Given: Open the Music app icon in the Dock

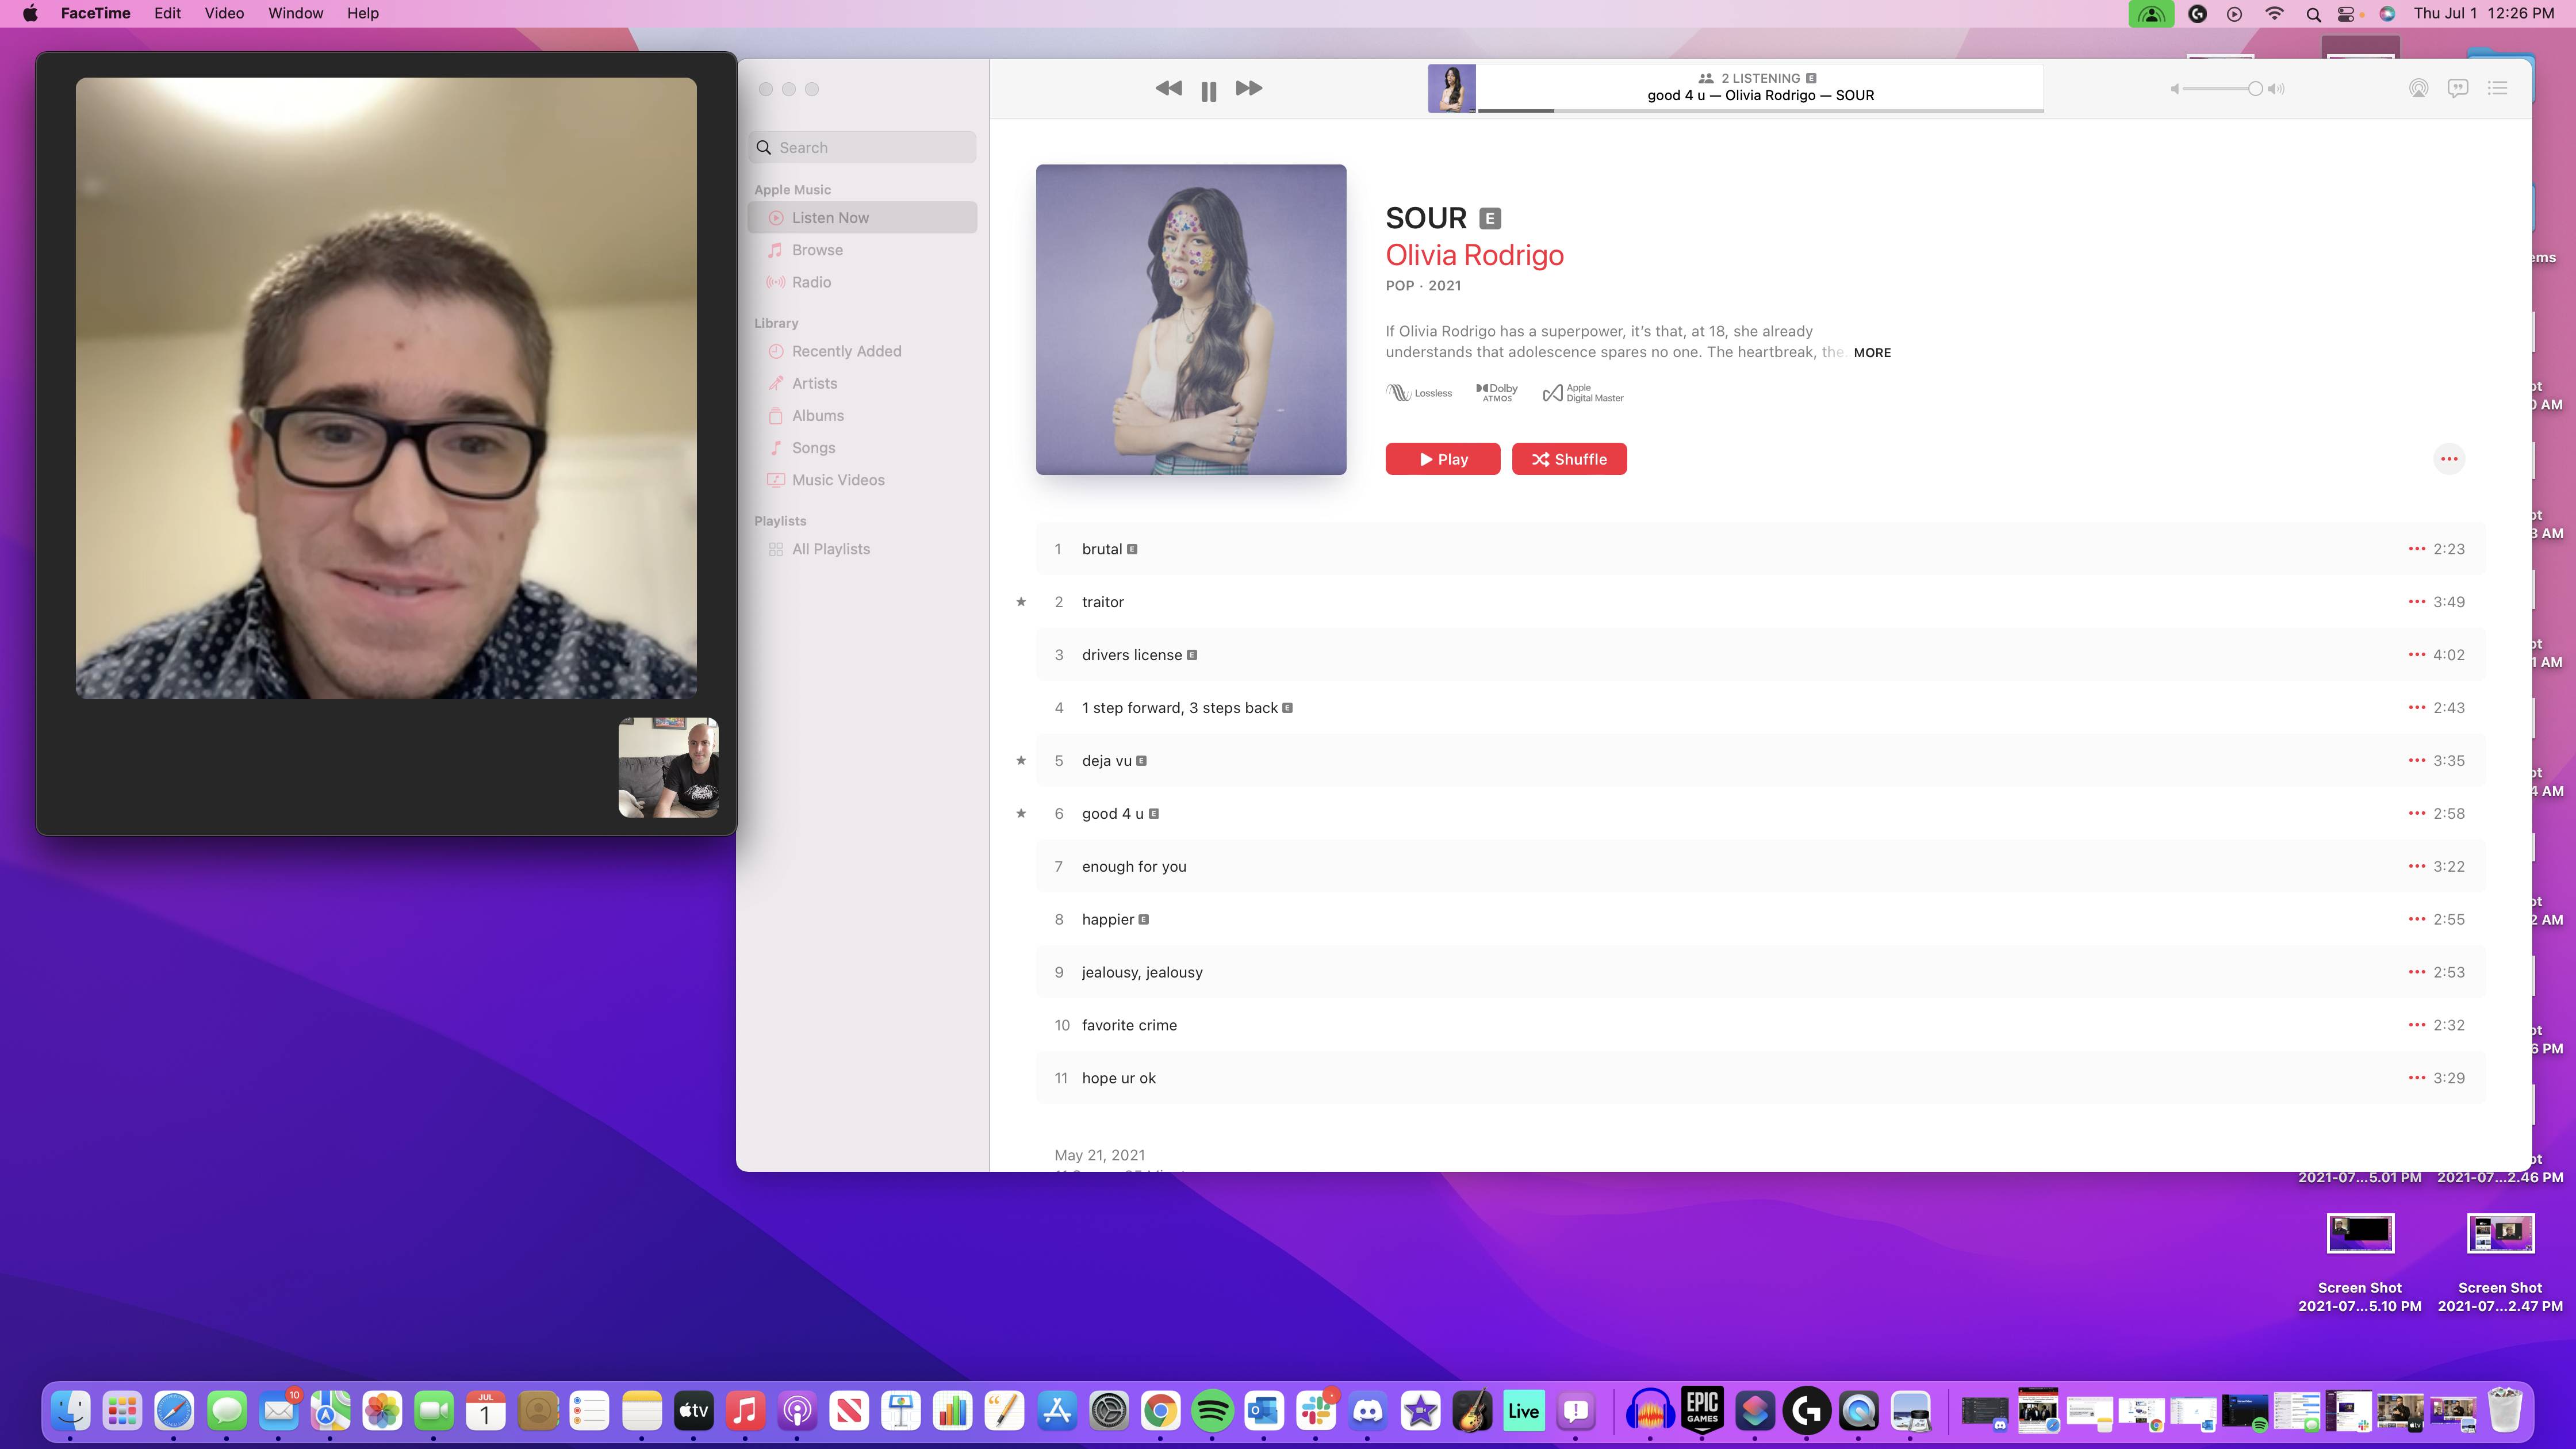Looking at the screenshot, I should (x=745, y=1411).
